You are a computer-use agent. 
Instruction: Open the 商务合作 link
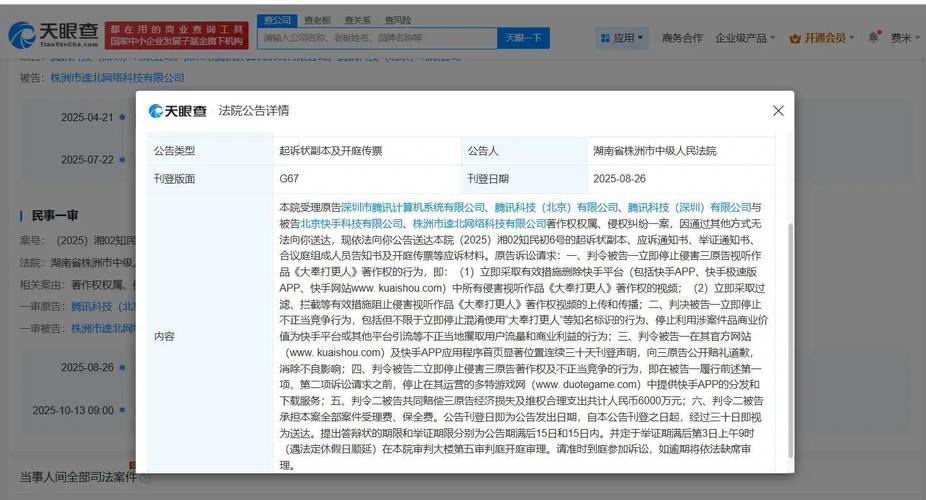click(682, 38)
